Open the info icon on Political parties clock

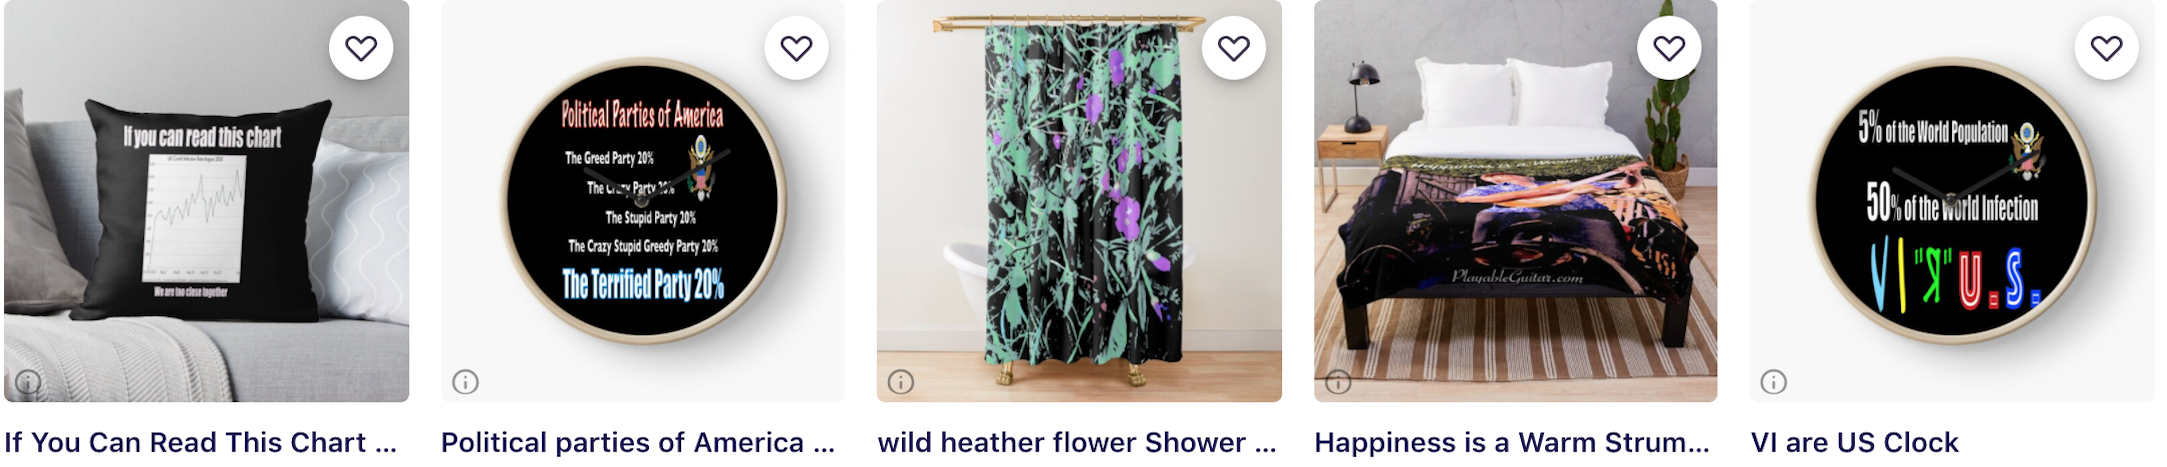coord(465,382)
